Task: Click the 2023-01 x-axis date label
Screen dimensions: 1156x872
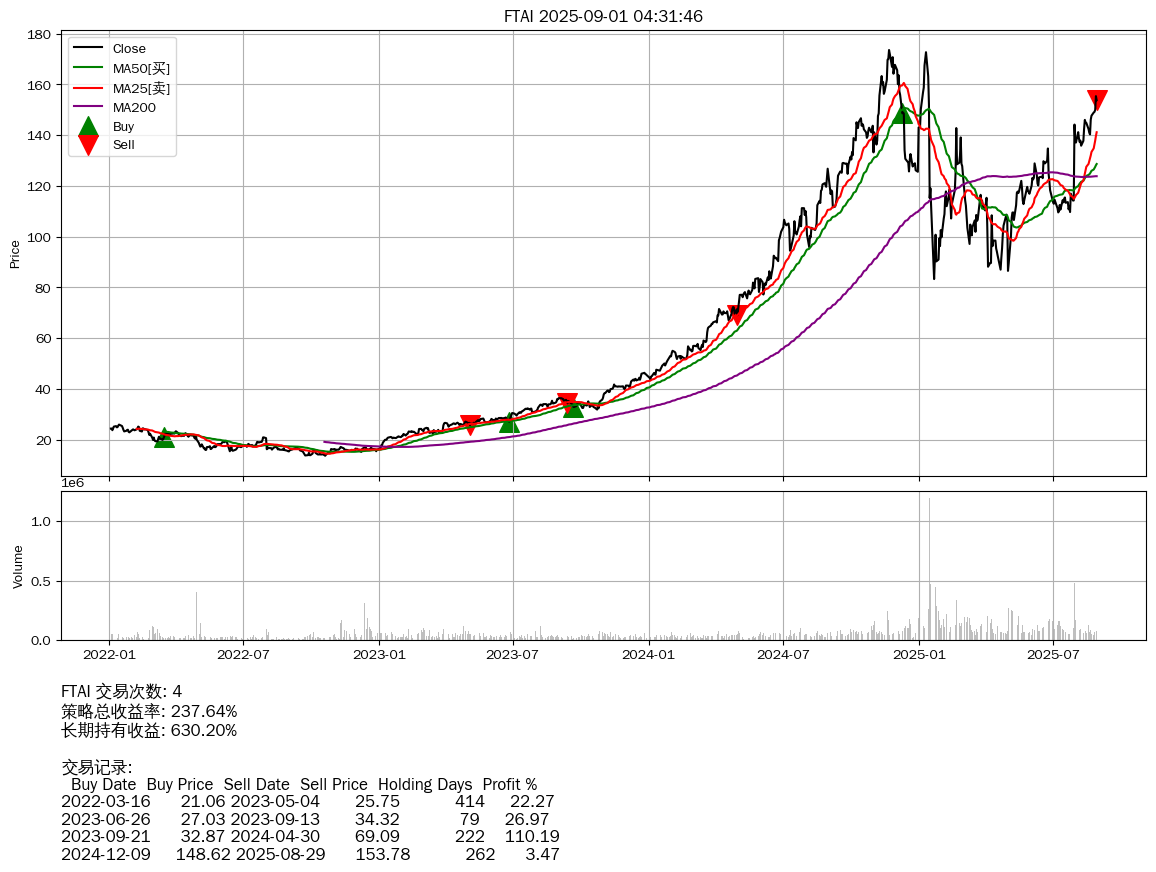Action: (x=379, y=655)
